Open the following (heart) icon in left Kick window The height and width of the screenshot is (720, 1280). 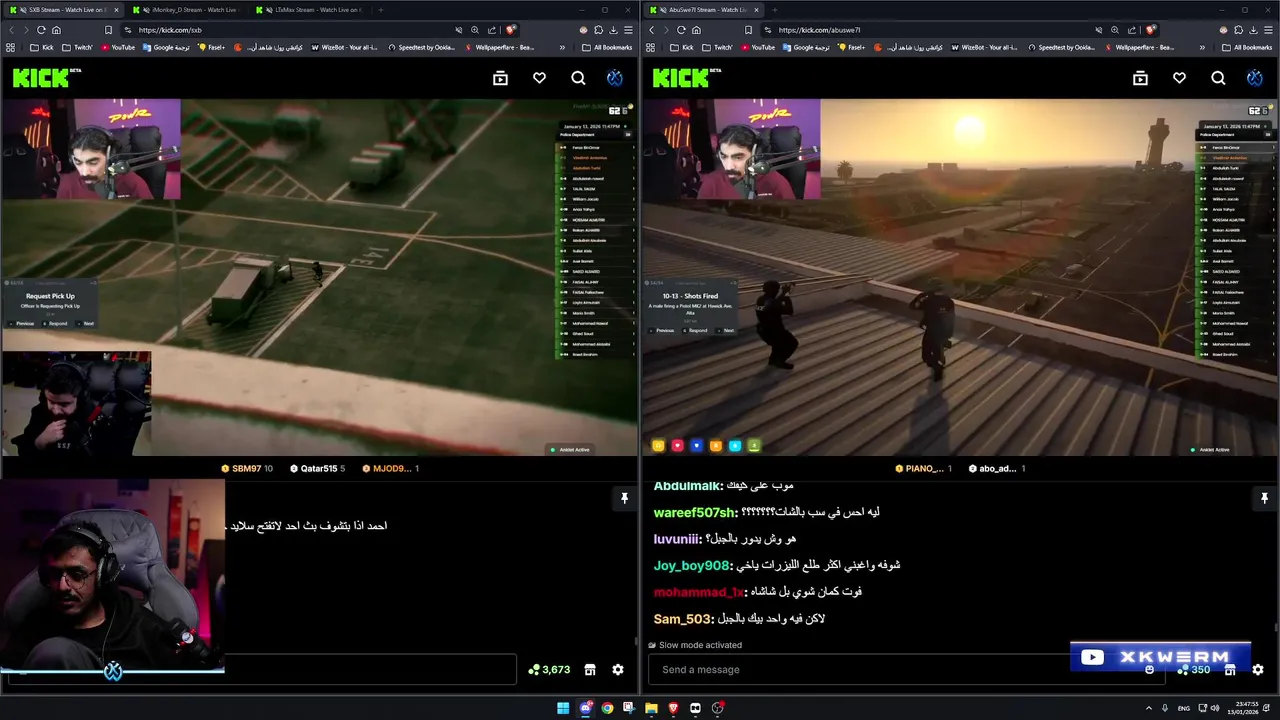(x=539, y=78)
